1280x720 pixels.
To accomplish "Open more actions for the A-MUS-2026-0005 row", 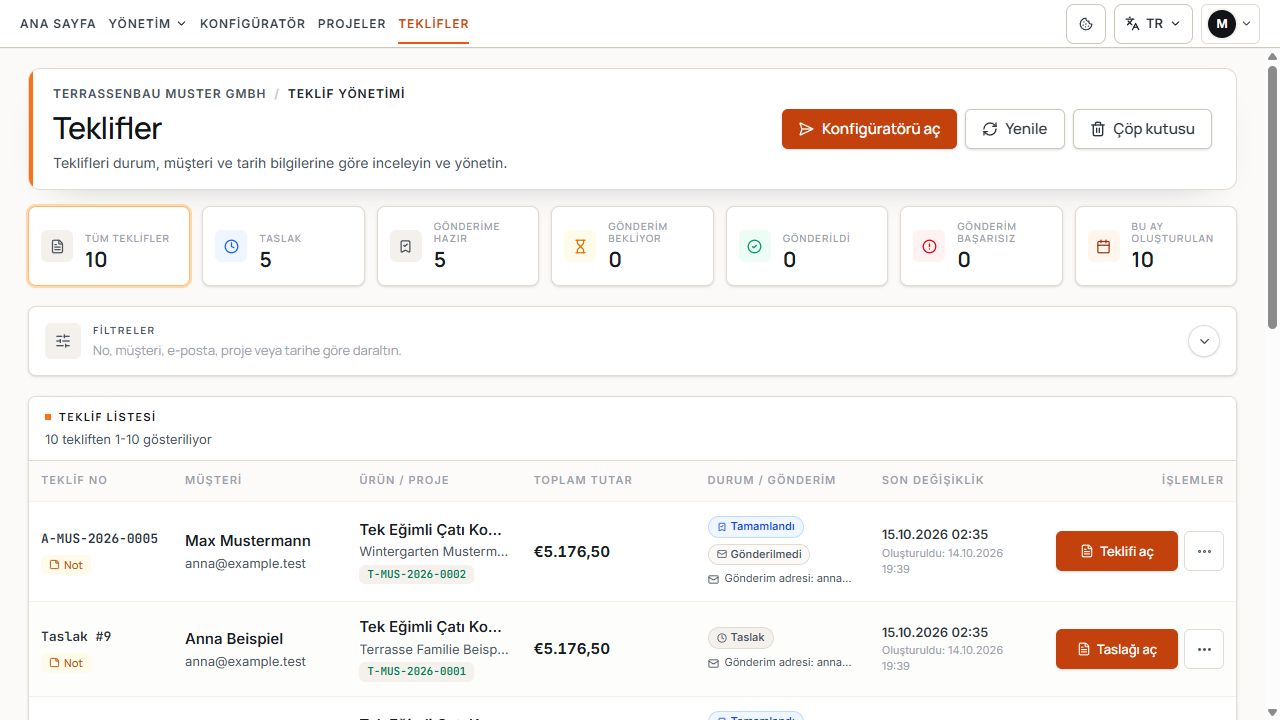I will (1204, 551).
